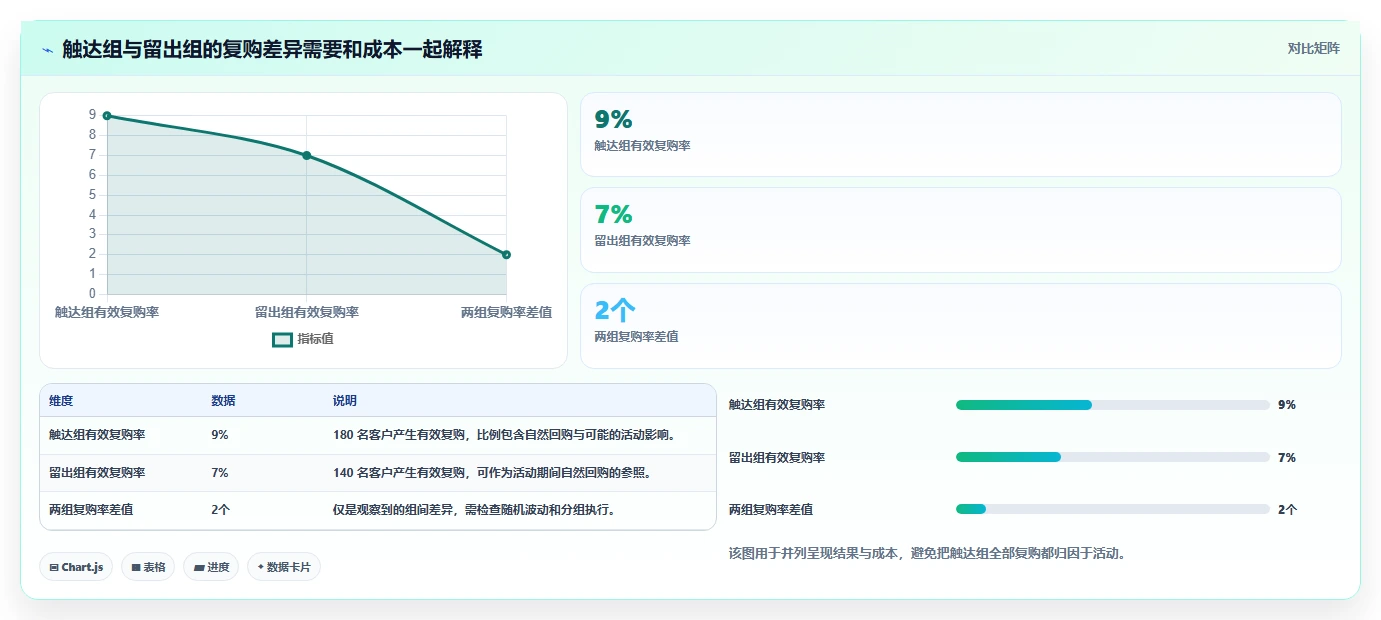
Task: Click the 对比矩阵 label in the header
Action: point(1313,48)
